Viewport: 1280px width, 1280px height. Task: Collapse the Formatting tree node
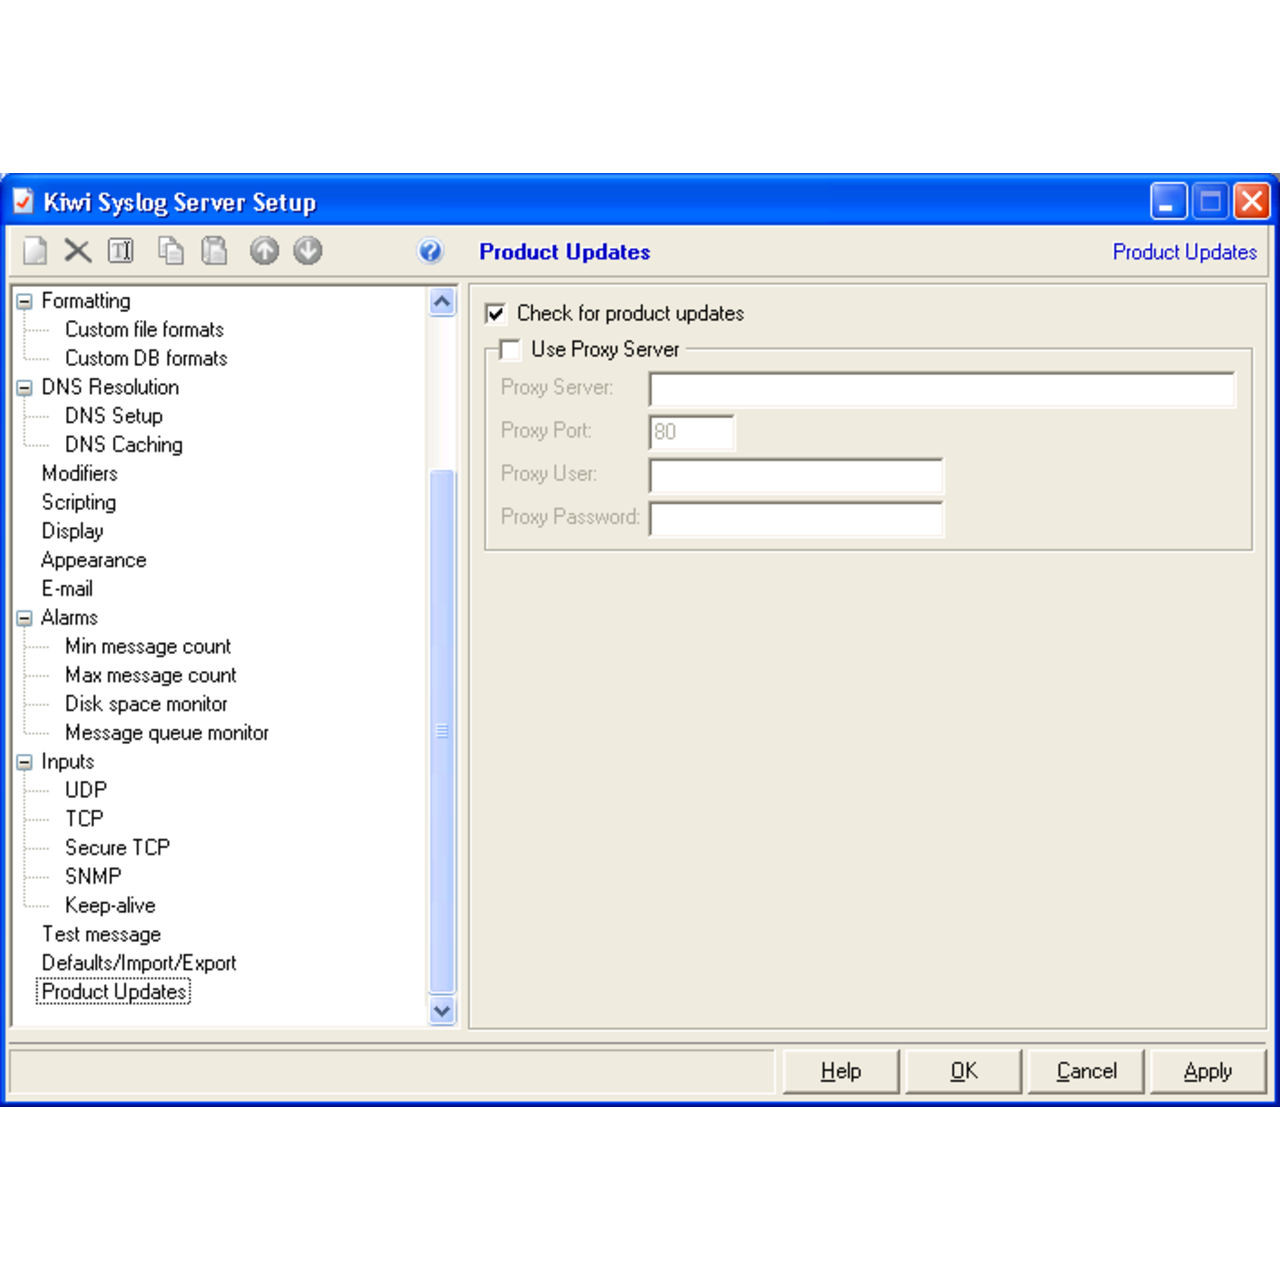point(25,302)
